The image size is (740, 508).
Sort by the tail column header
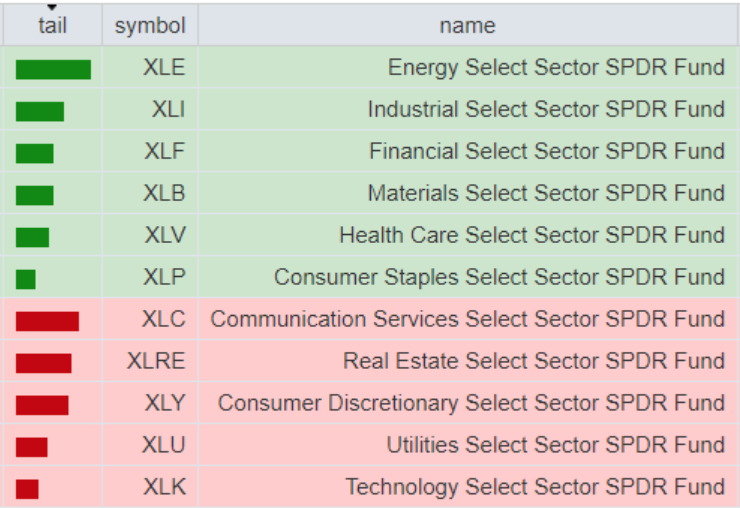pos(52,25)
